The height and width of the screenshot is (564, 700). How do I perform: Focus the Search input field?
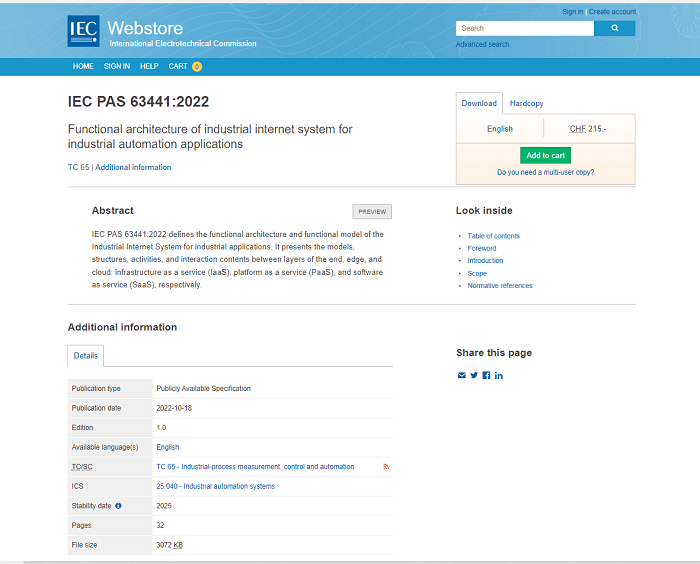[525, 28]
